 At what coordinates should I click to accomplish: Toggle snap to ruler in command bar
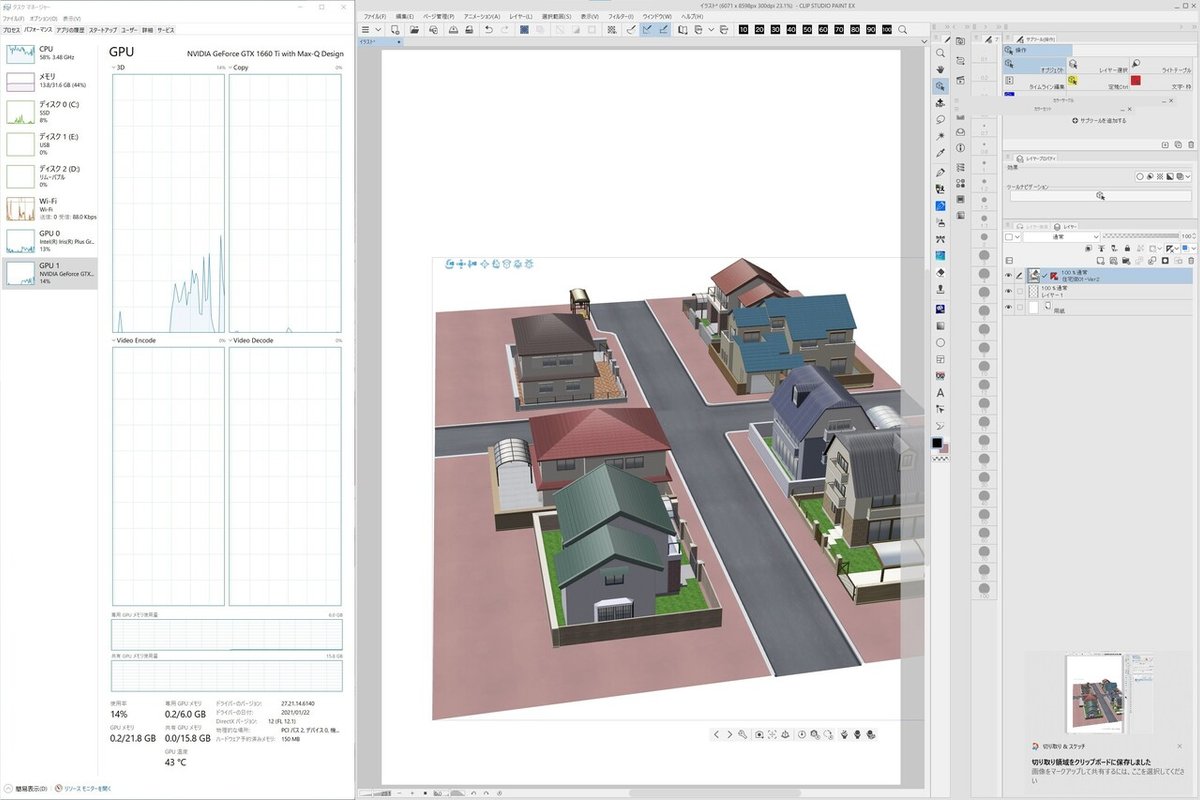click(x=631, y=30)
